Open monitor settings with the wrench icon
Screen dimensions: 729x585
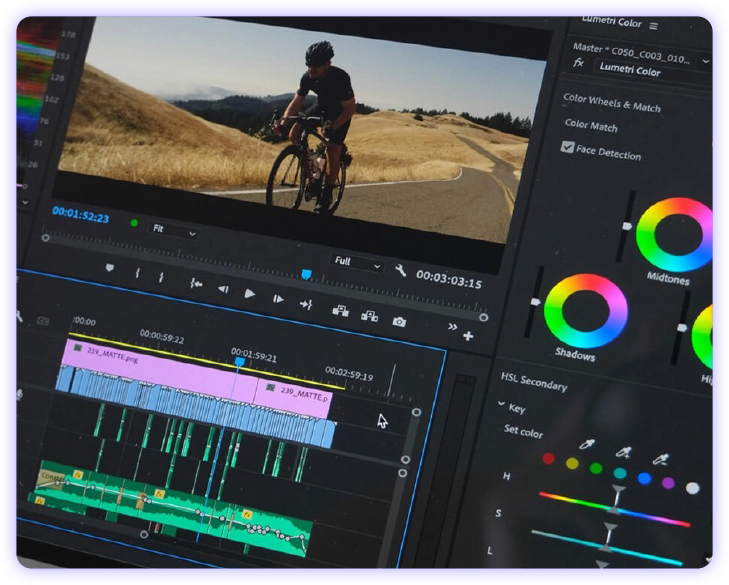[x=401, y=270]
